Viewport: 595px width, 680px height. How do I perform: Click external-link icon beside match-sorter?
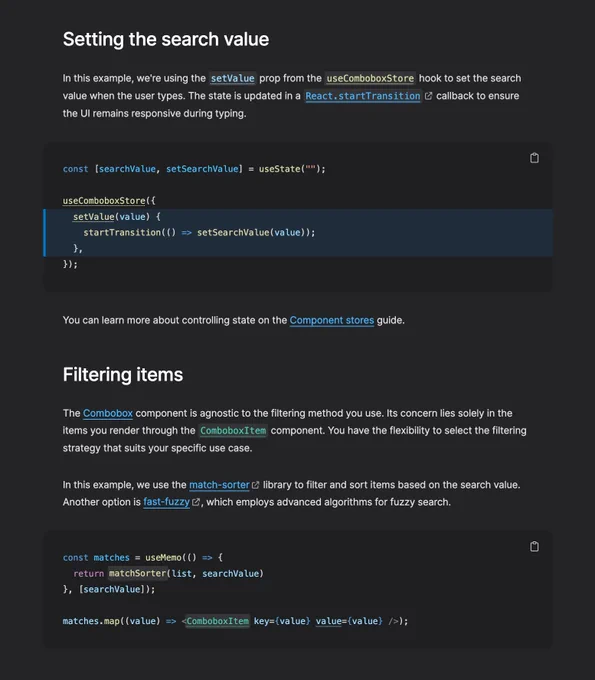(255, 485)
